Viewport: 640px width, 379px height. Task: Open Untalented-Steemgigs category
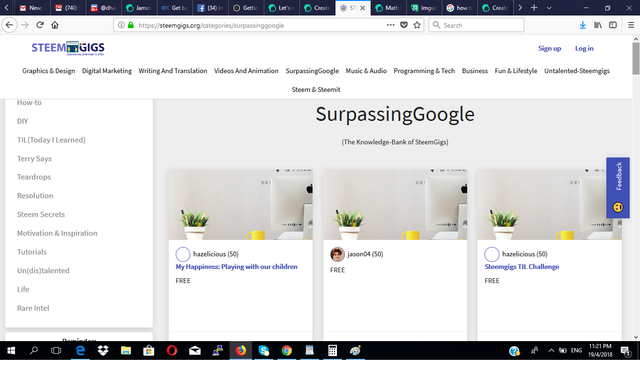tap(577, 71)
